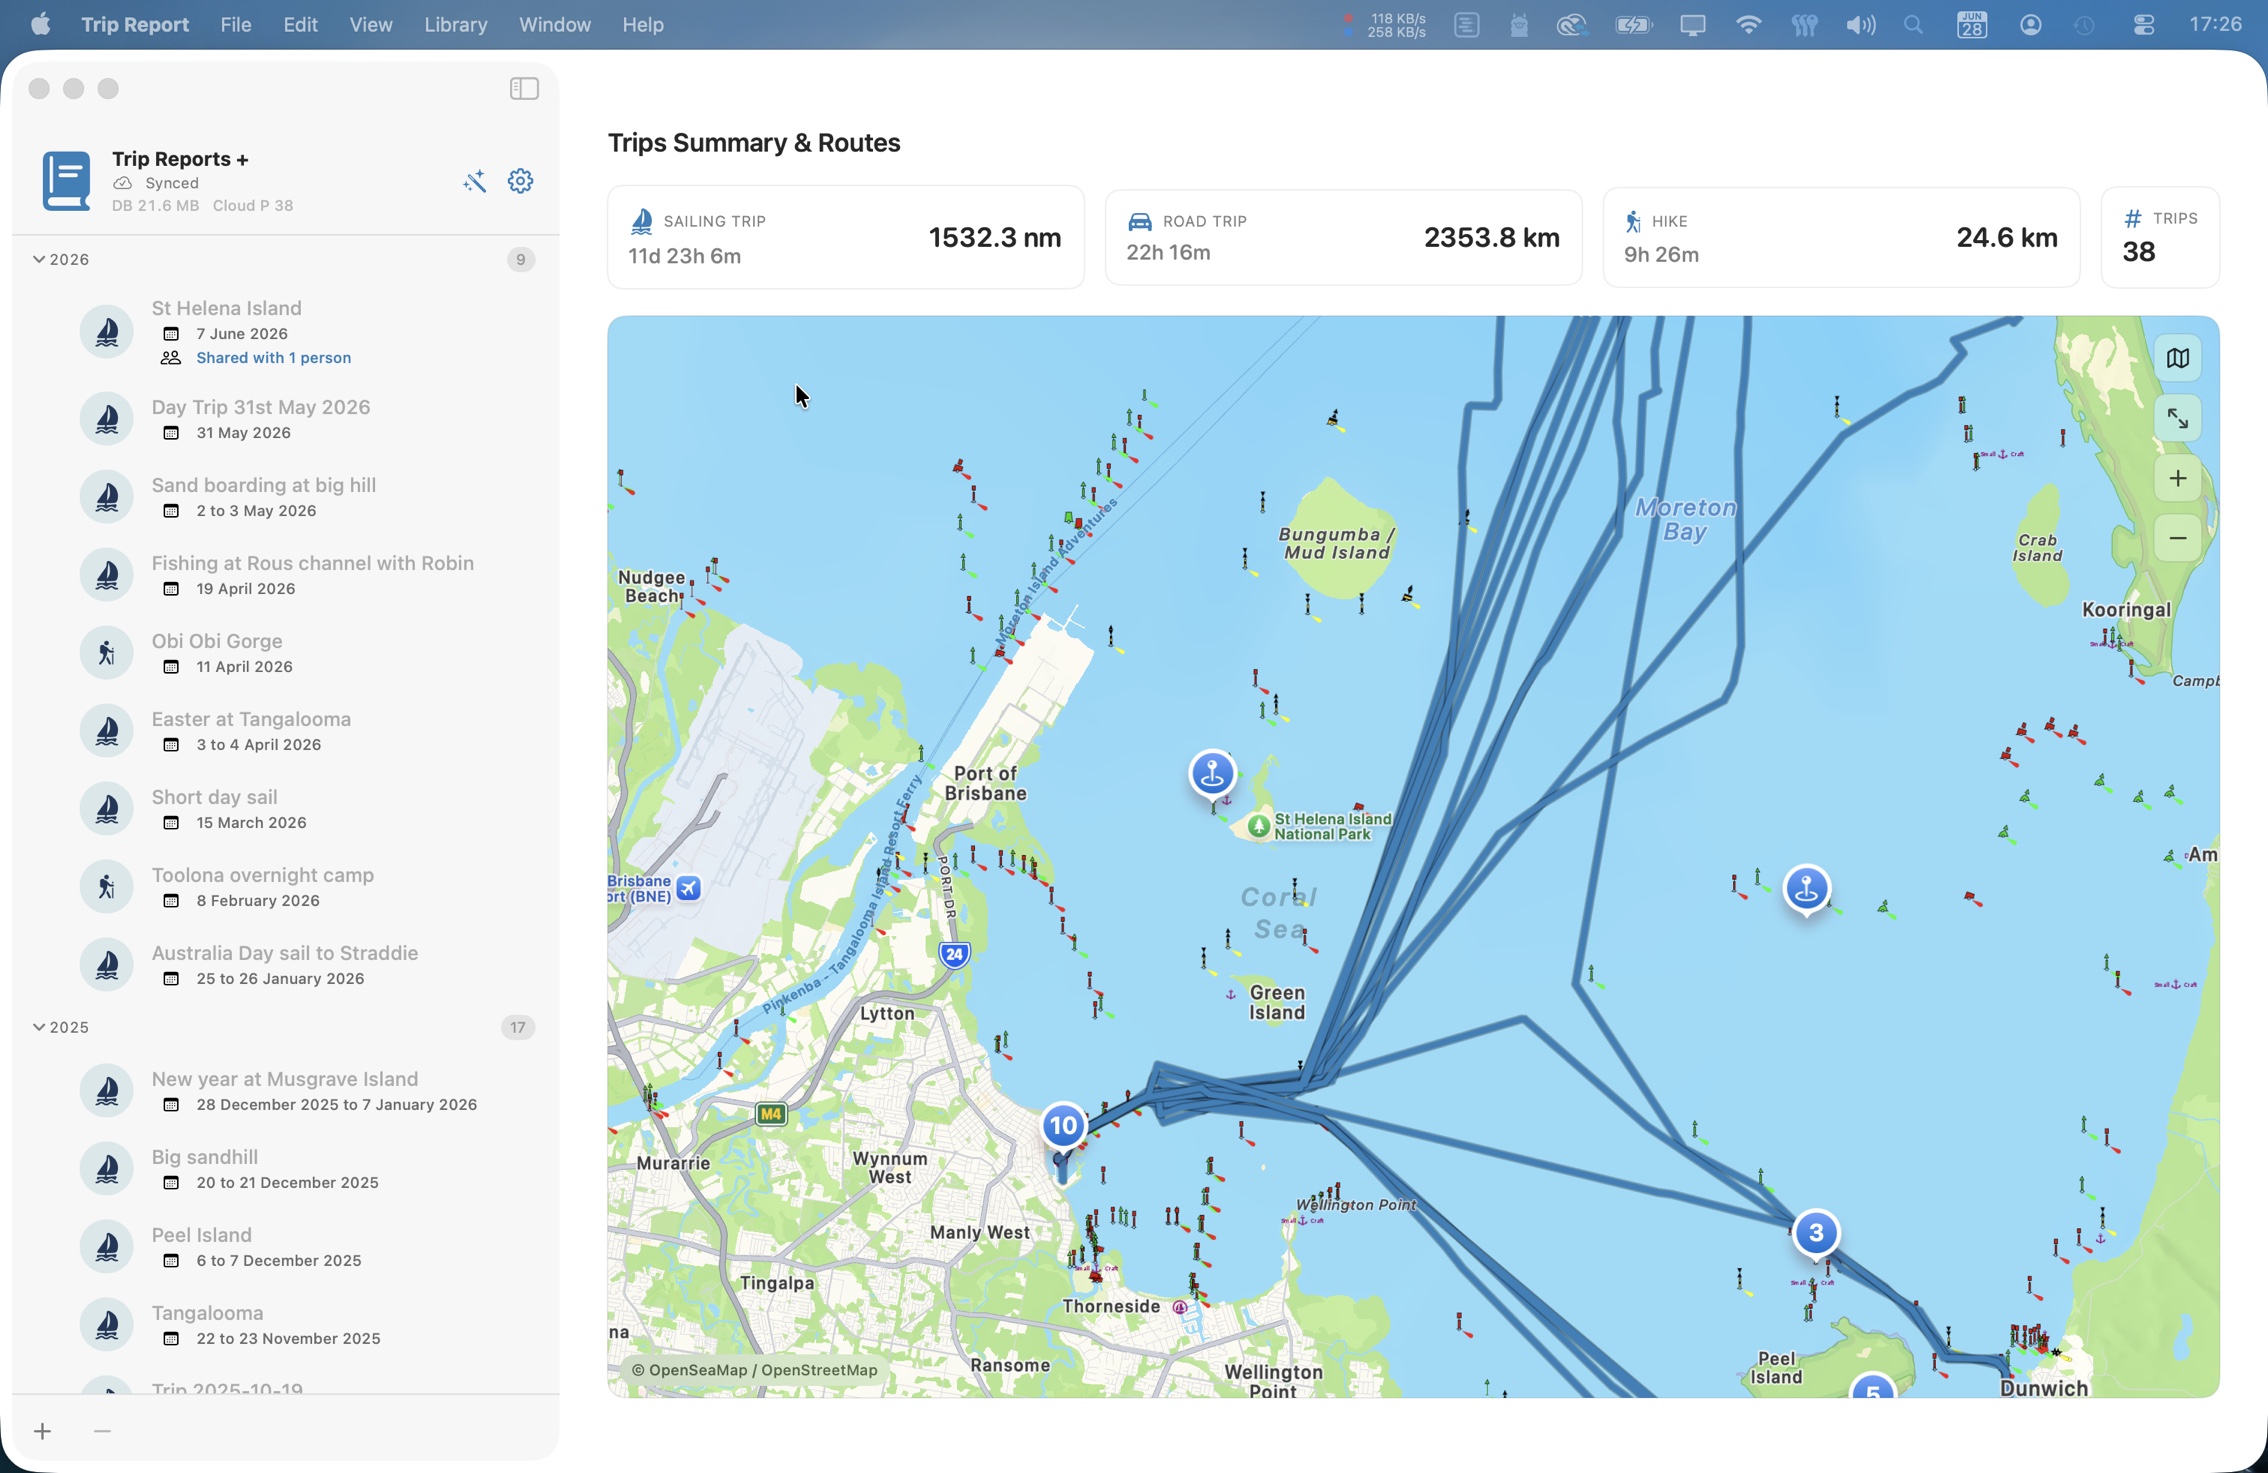Screen dimensions: 2268x1473
Task: Select Tangalooma November 2025 trip
Action: point(286,1325)
